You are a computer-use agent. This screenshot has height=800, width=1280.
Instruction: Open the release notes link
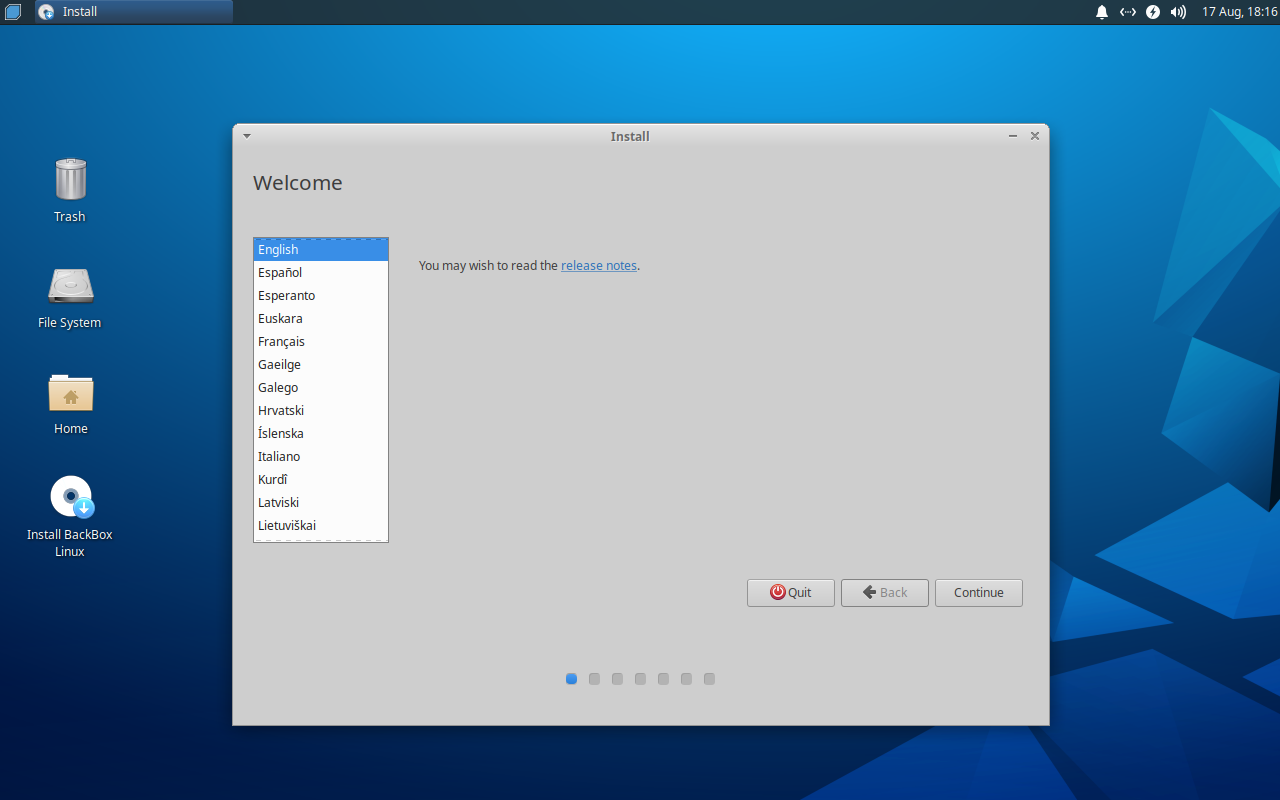coord(599,266)
